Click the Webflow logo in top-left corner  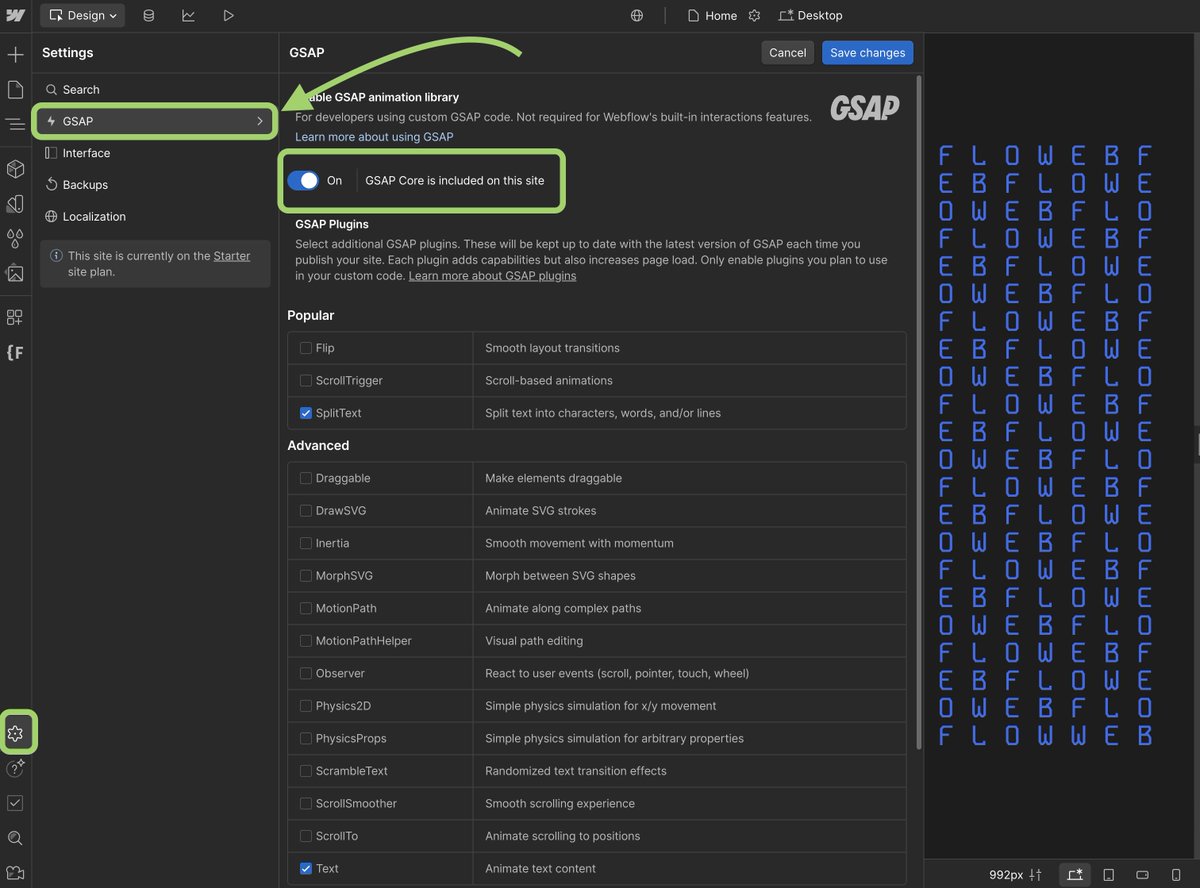click(x=15, y=16)
